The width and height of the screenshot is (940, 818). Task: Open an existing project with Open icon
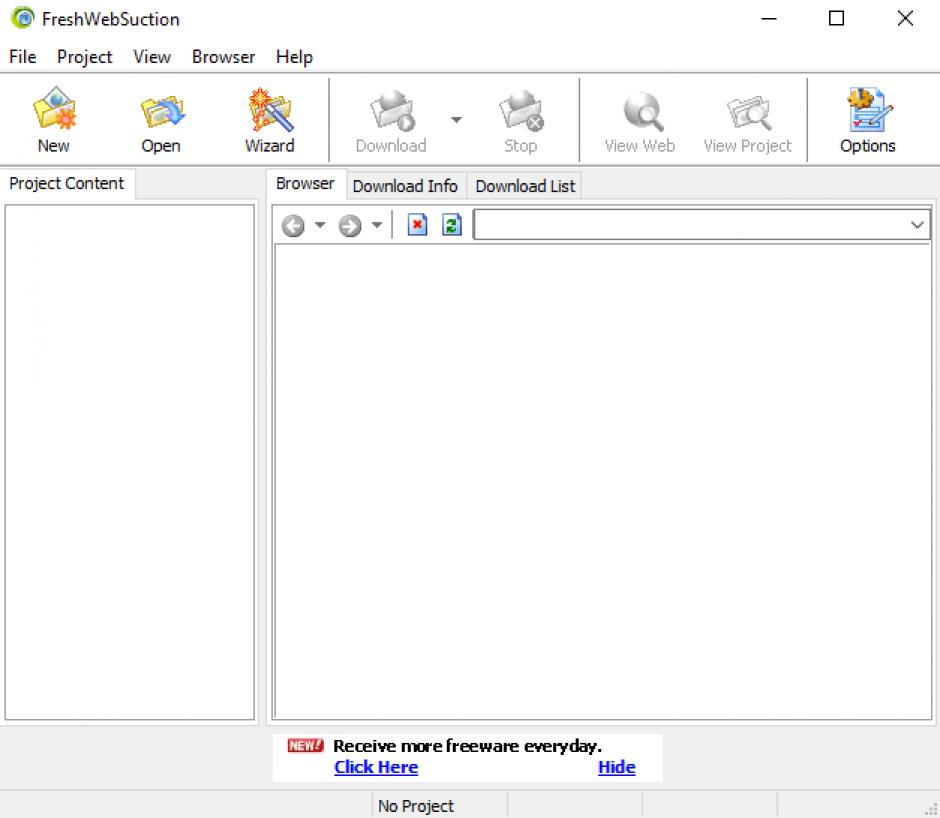162,111
